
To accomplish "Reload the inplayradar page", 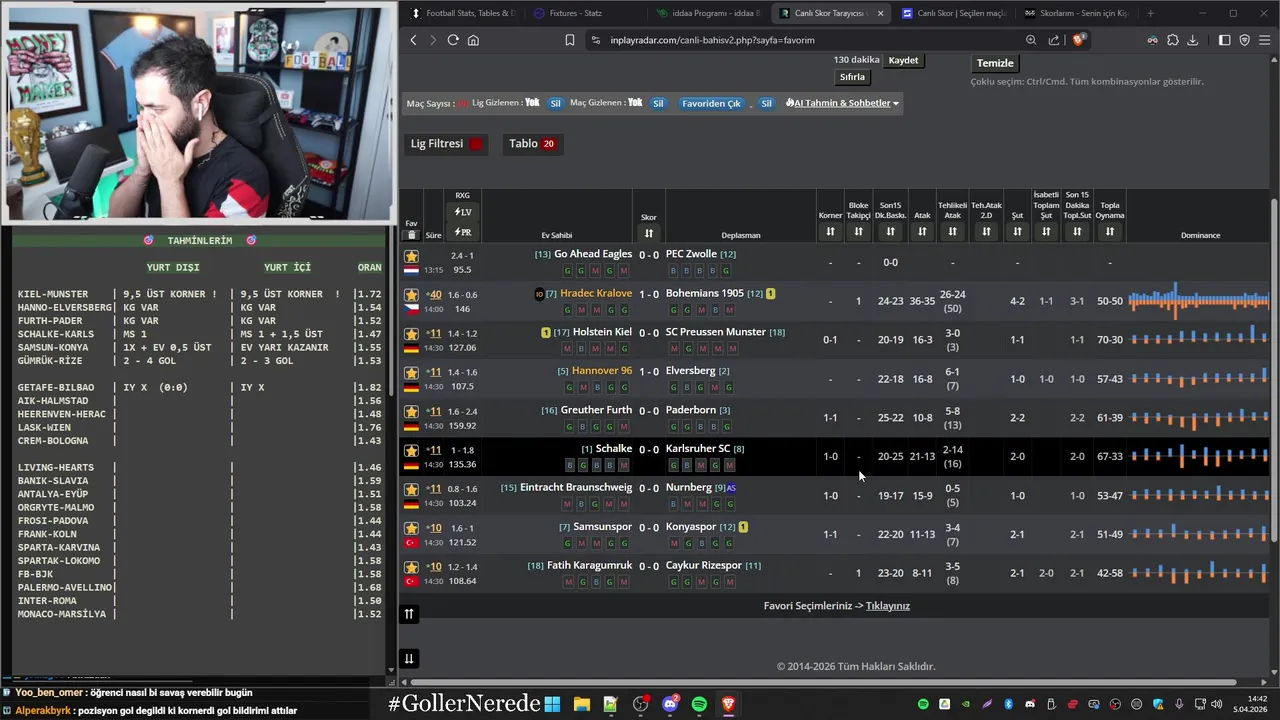I will coord(453,40).
